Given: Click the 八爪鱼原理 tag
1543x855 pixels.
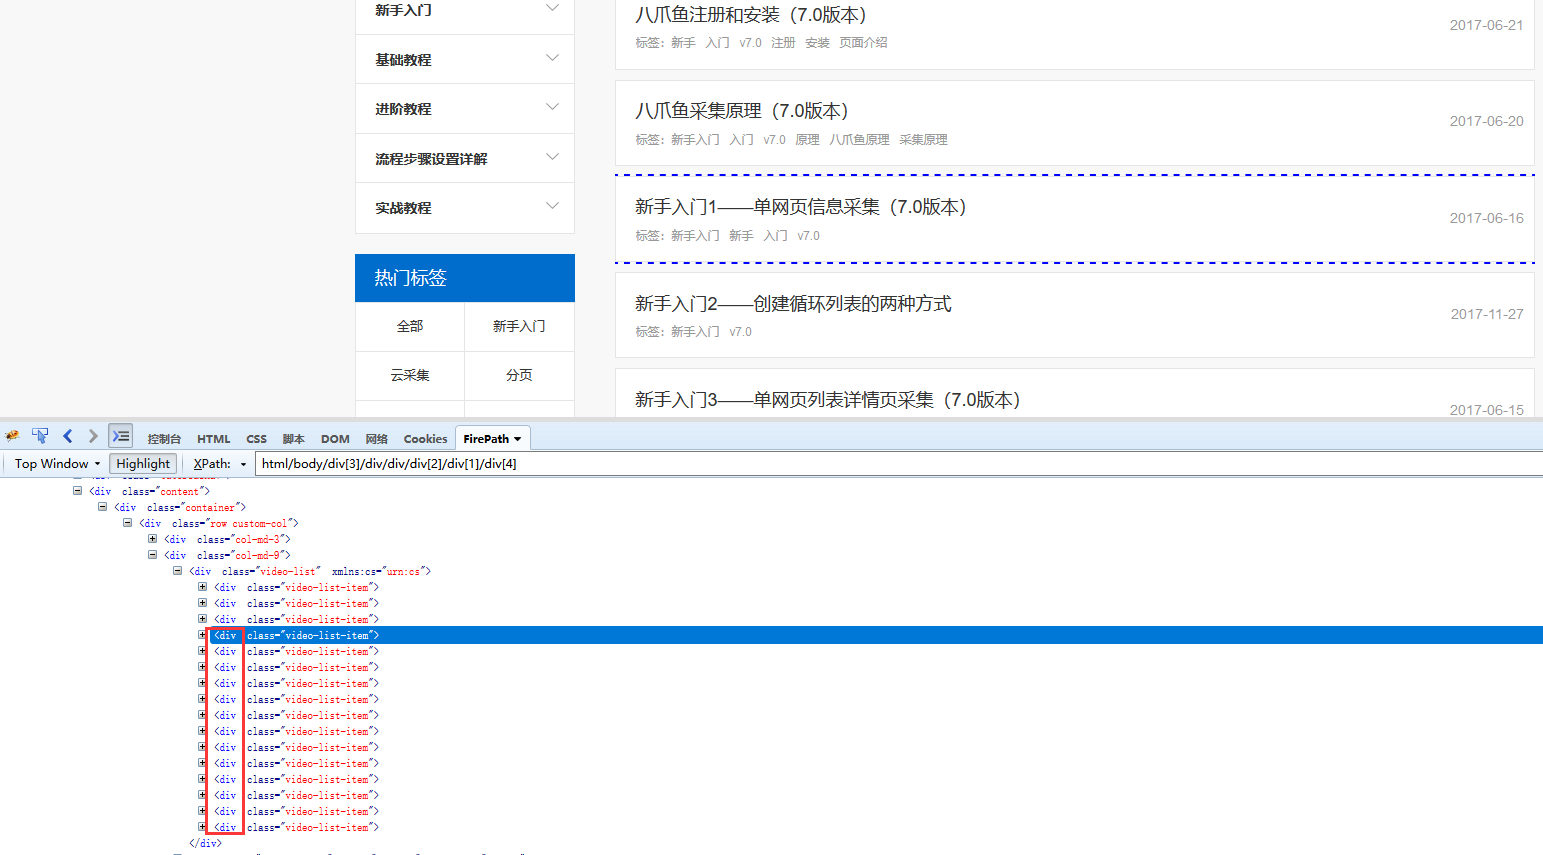Looking at the screenshot, I should pos(859,140).
